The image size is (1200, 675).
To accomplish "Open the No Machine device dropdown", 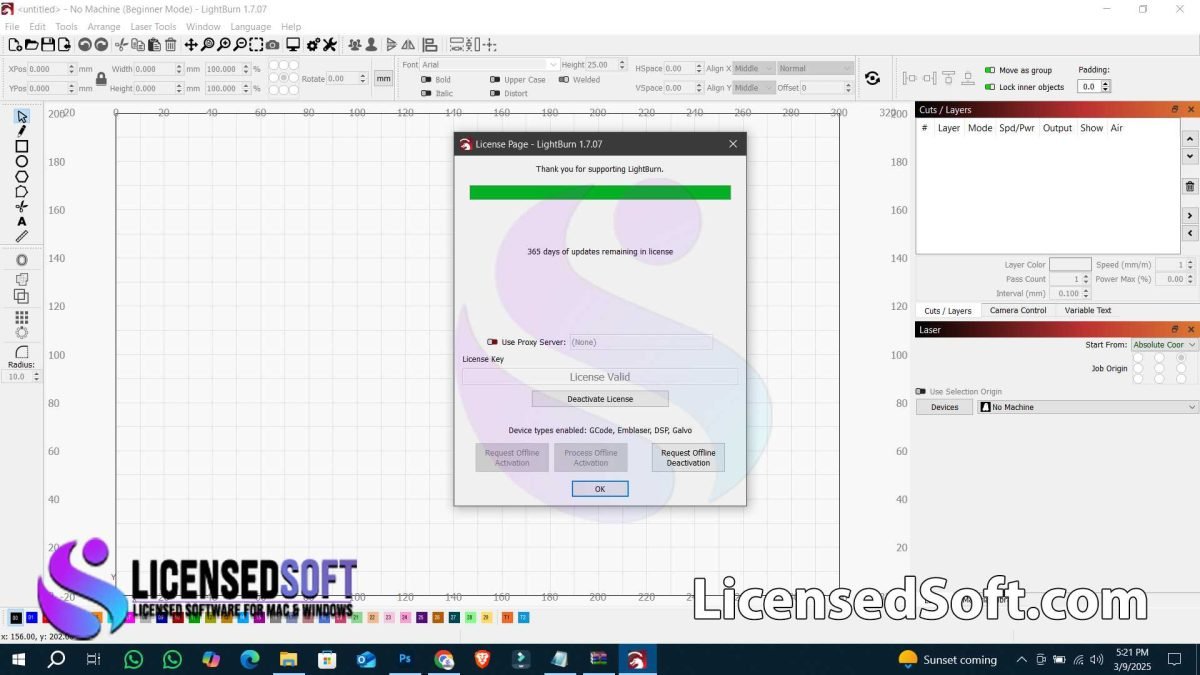I will click(x=1088, y=407).
